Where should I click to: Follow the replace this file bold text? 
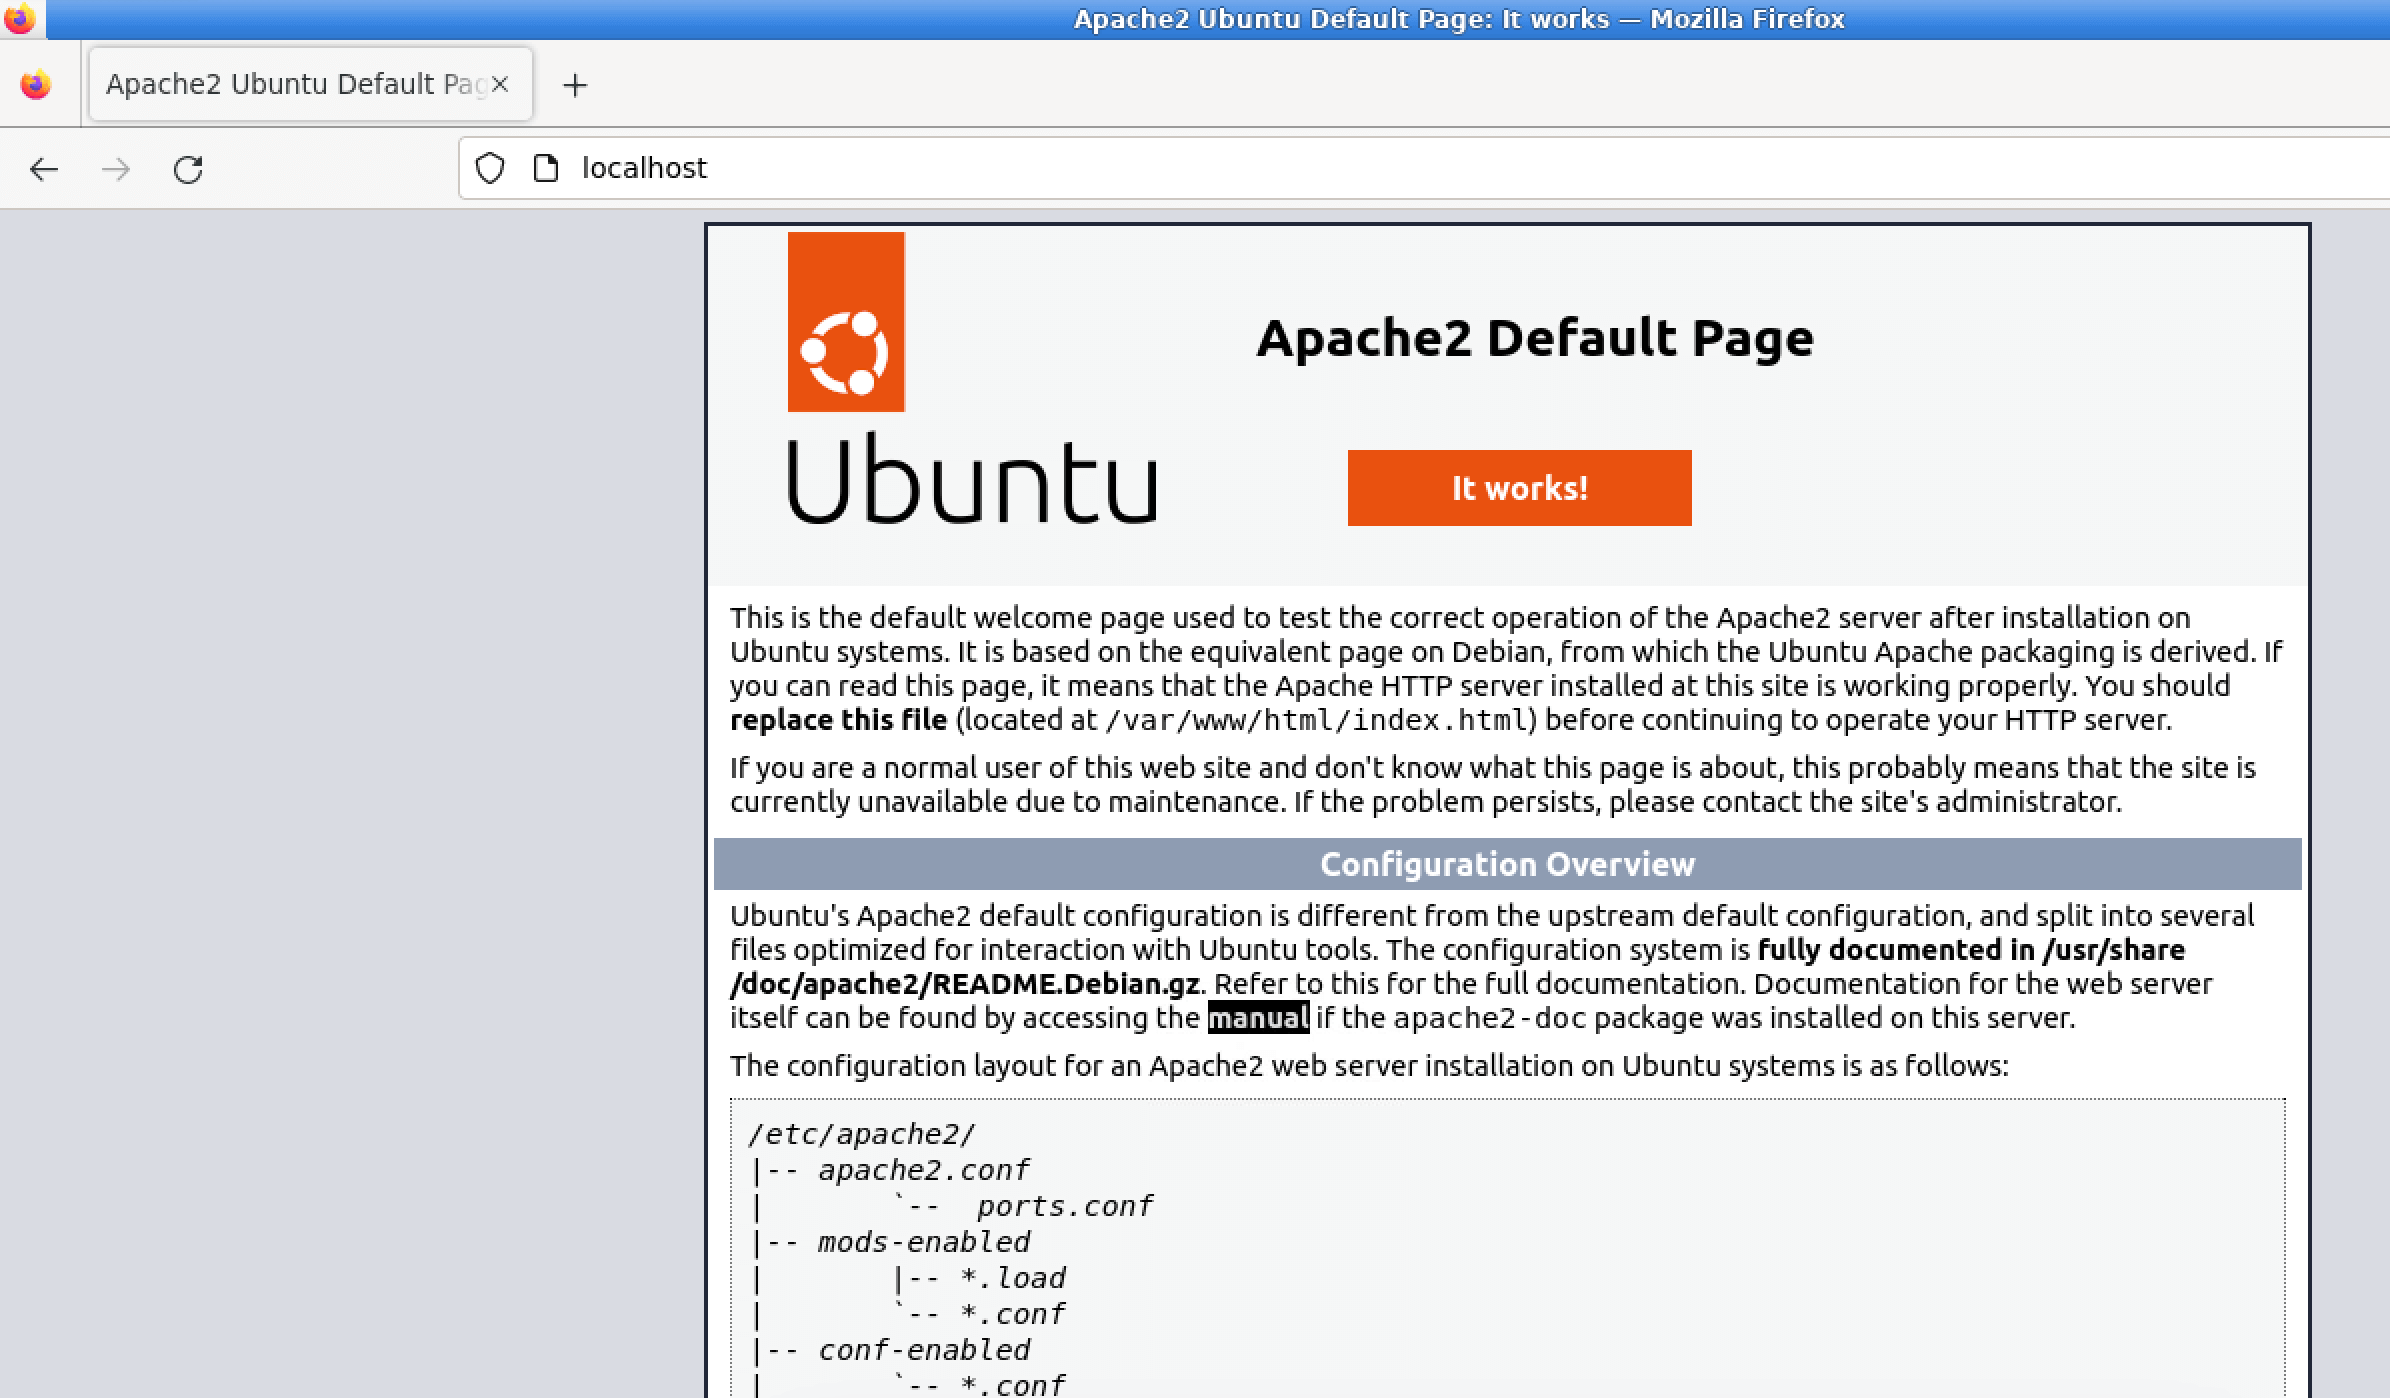coord(840,719)
